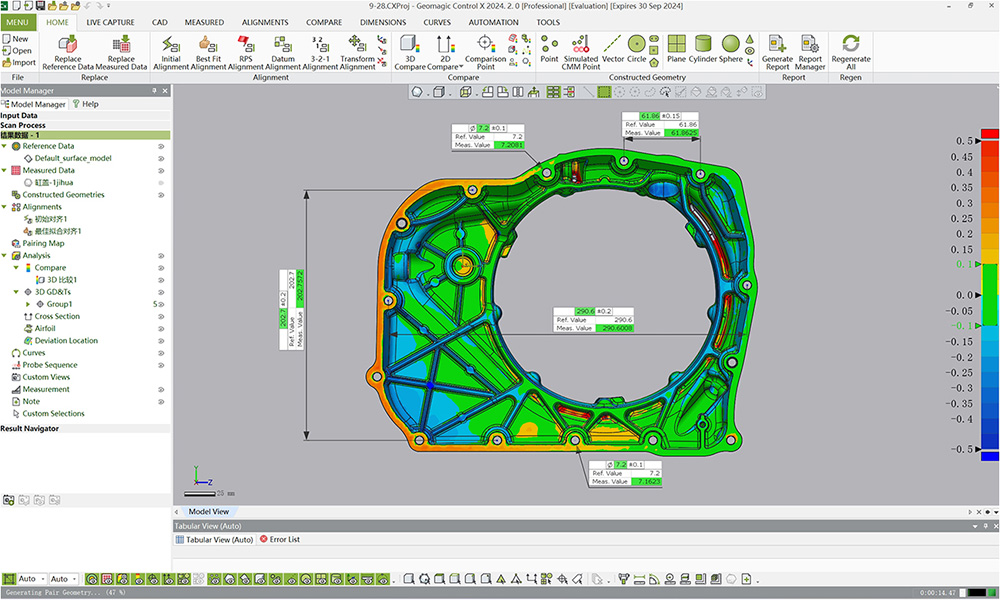
Task: Click the Best Fit Alignment icon
Action: [208, 45]
